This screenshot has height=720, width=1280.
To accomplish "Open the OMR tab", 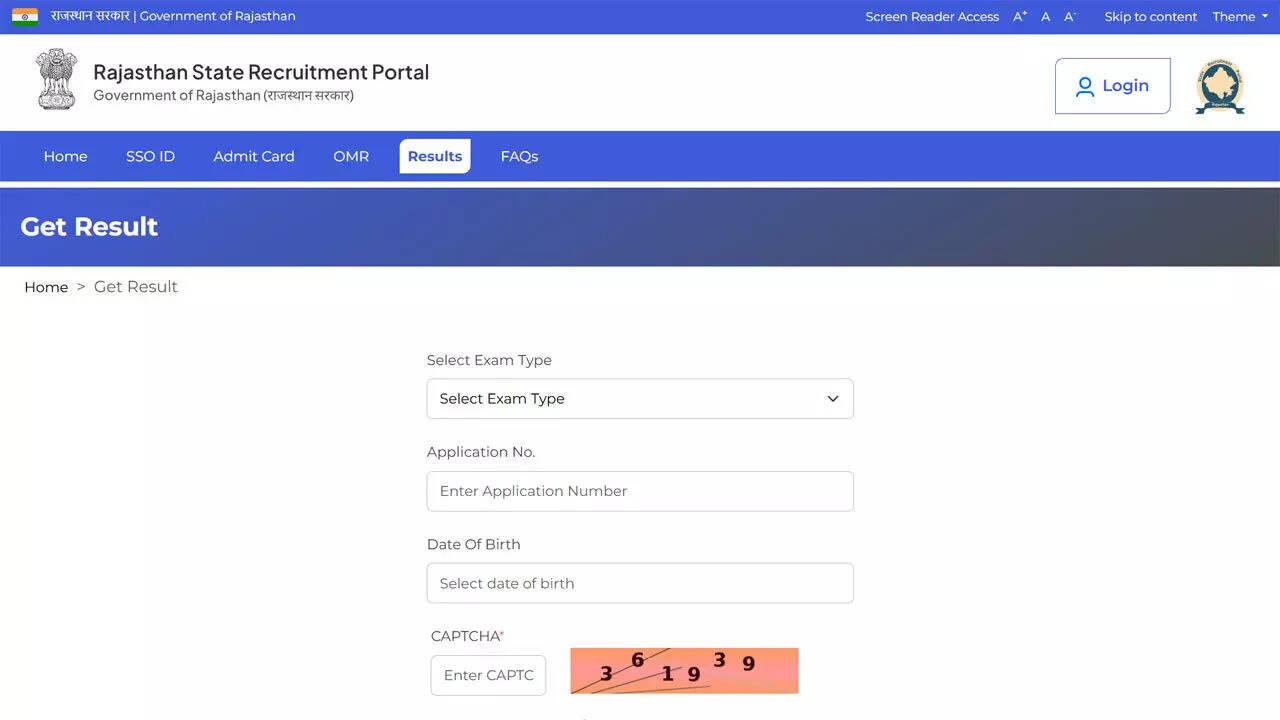I will 351,156.
